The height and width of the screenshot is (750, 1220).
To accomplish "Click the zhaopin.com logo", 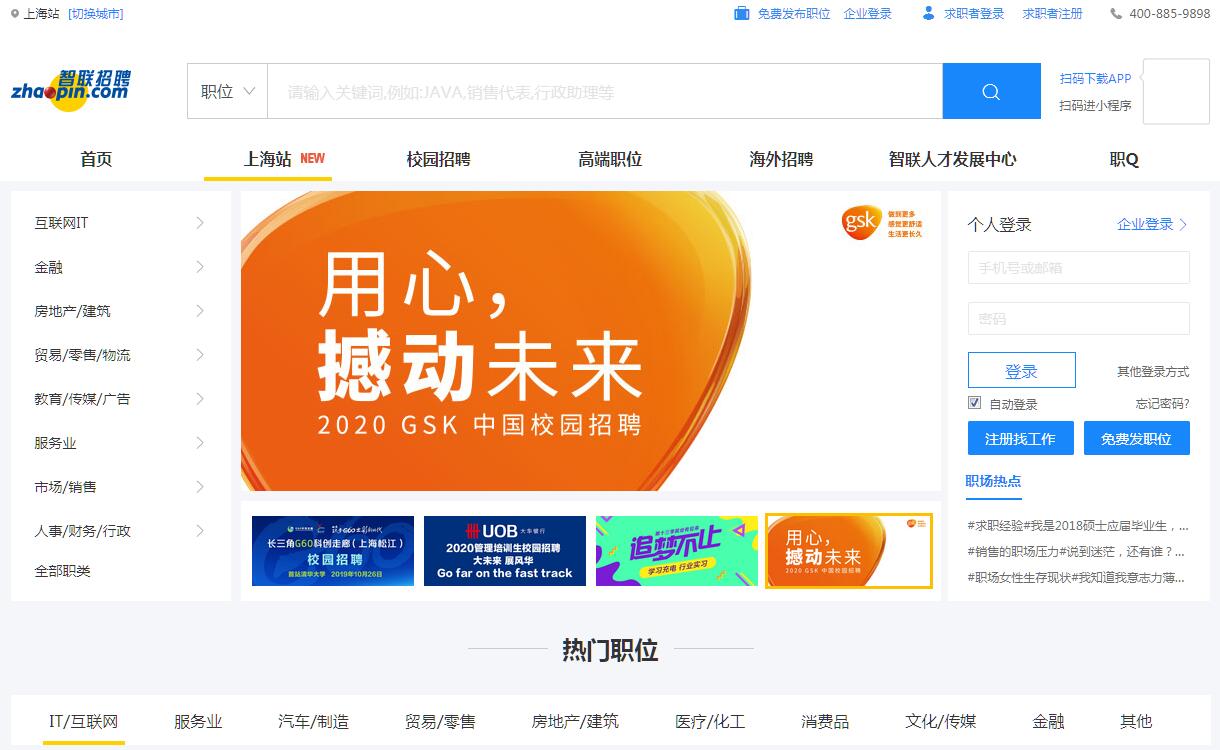I will pos(71,90).
